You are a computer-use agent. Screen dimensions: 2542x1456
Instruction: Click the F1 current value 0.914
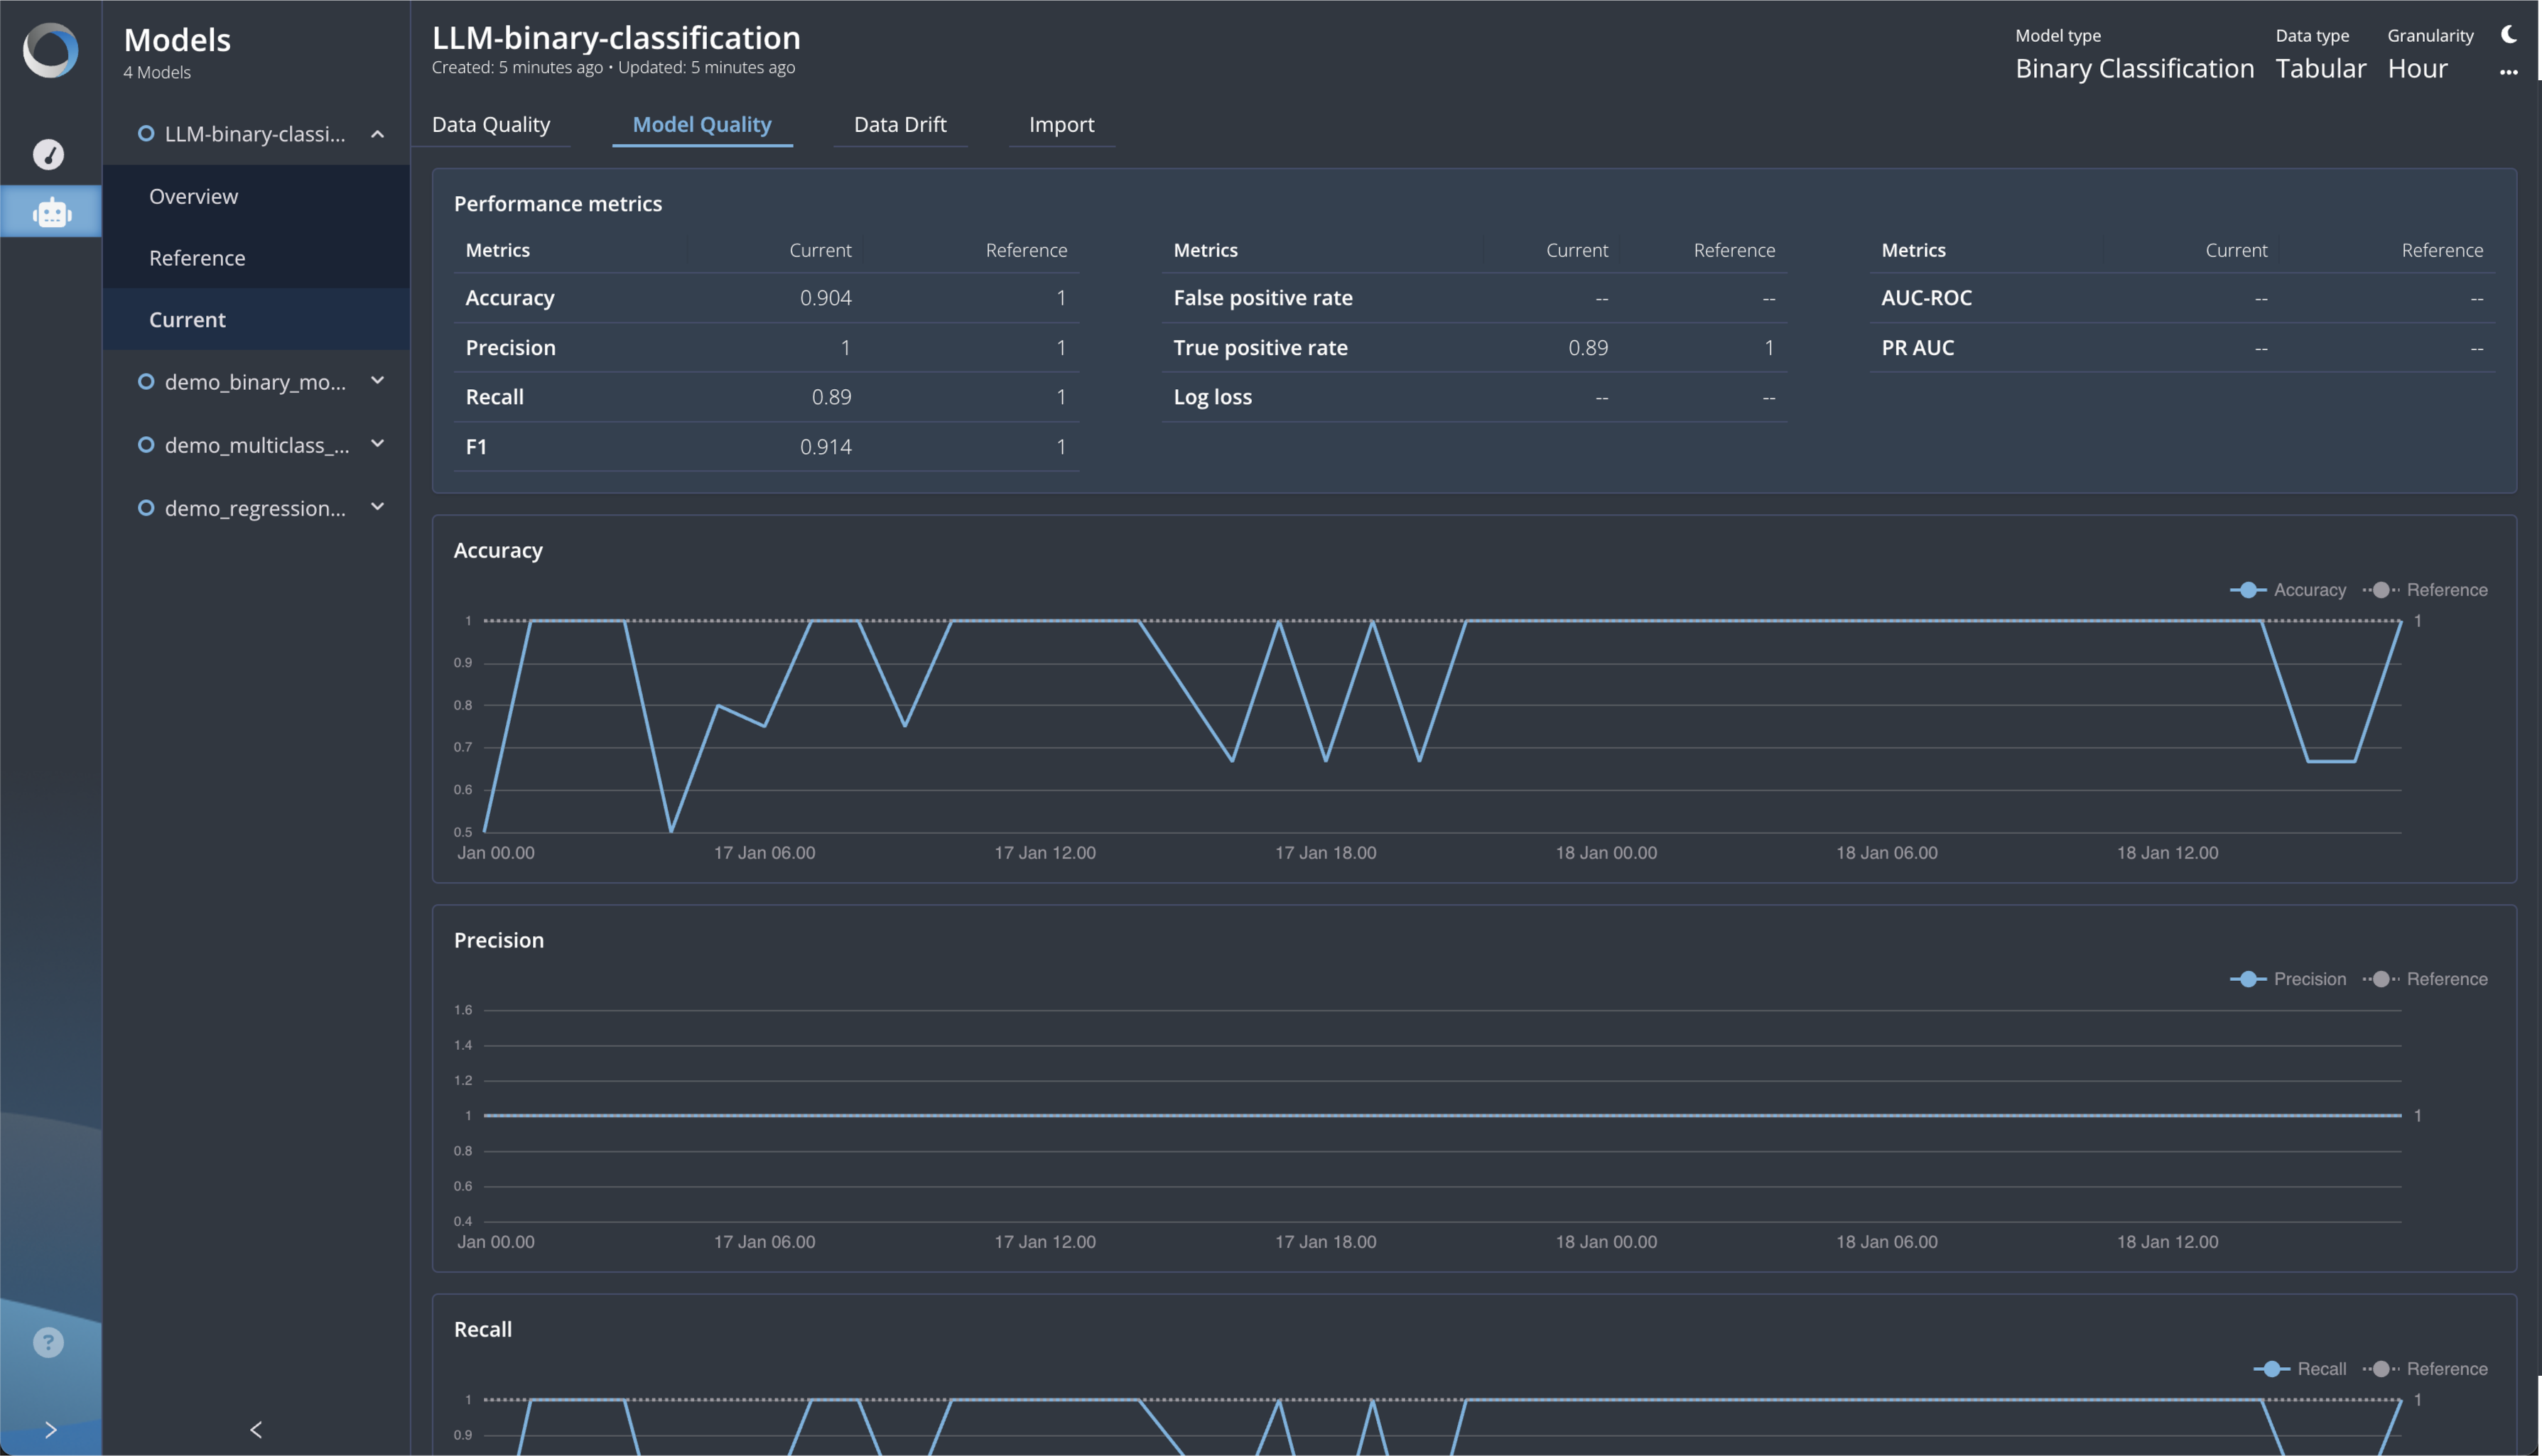(x=825, y=447)
